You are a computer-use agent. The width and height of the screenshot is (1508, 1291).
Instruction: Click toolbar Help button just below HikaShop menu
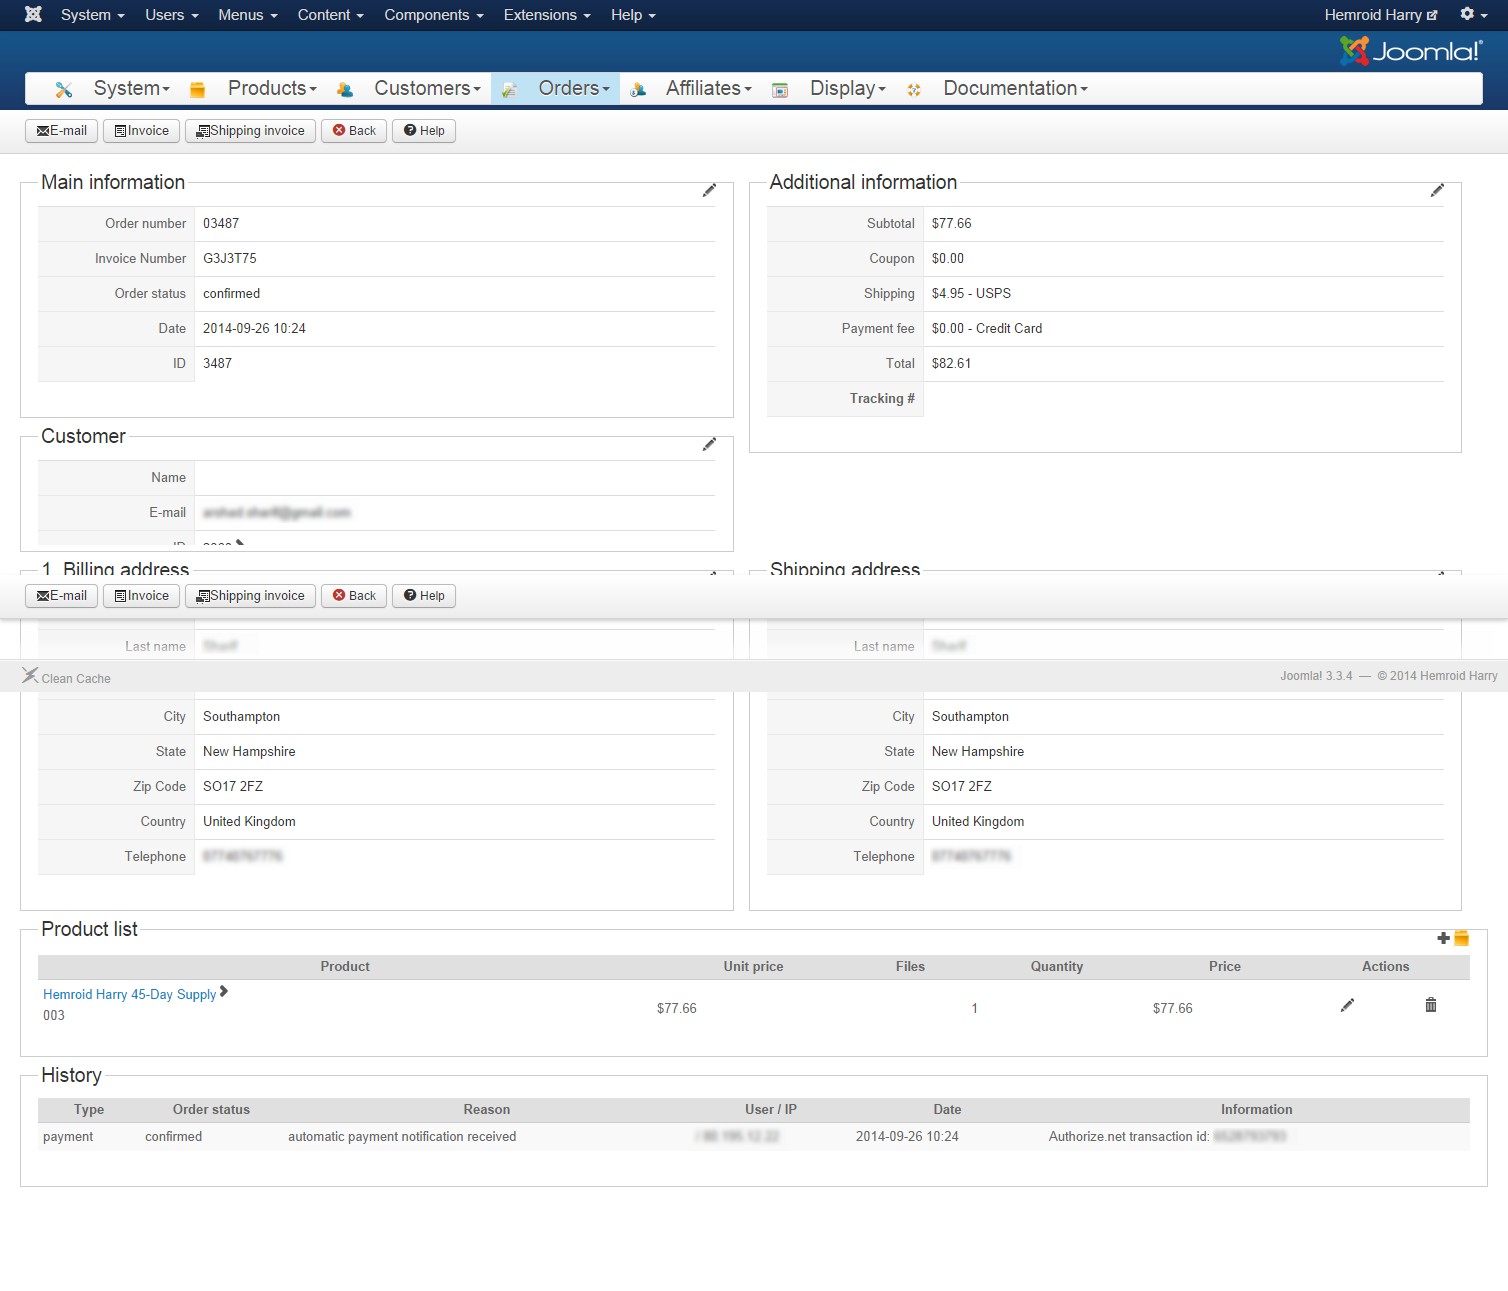tap(424, 131)
